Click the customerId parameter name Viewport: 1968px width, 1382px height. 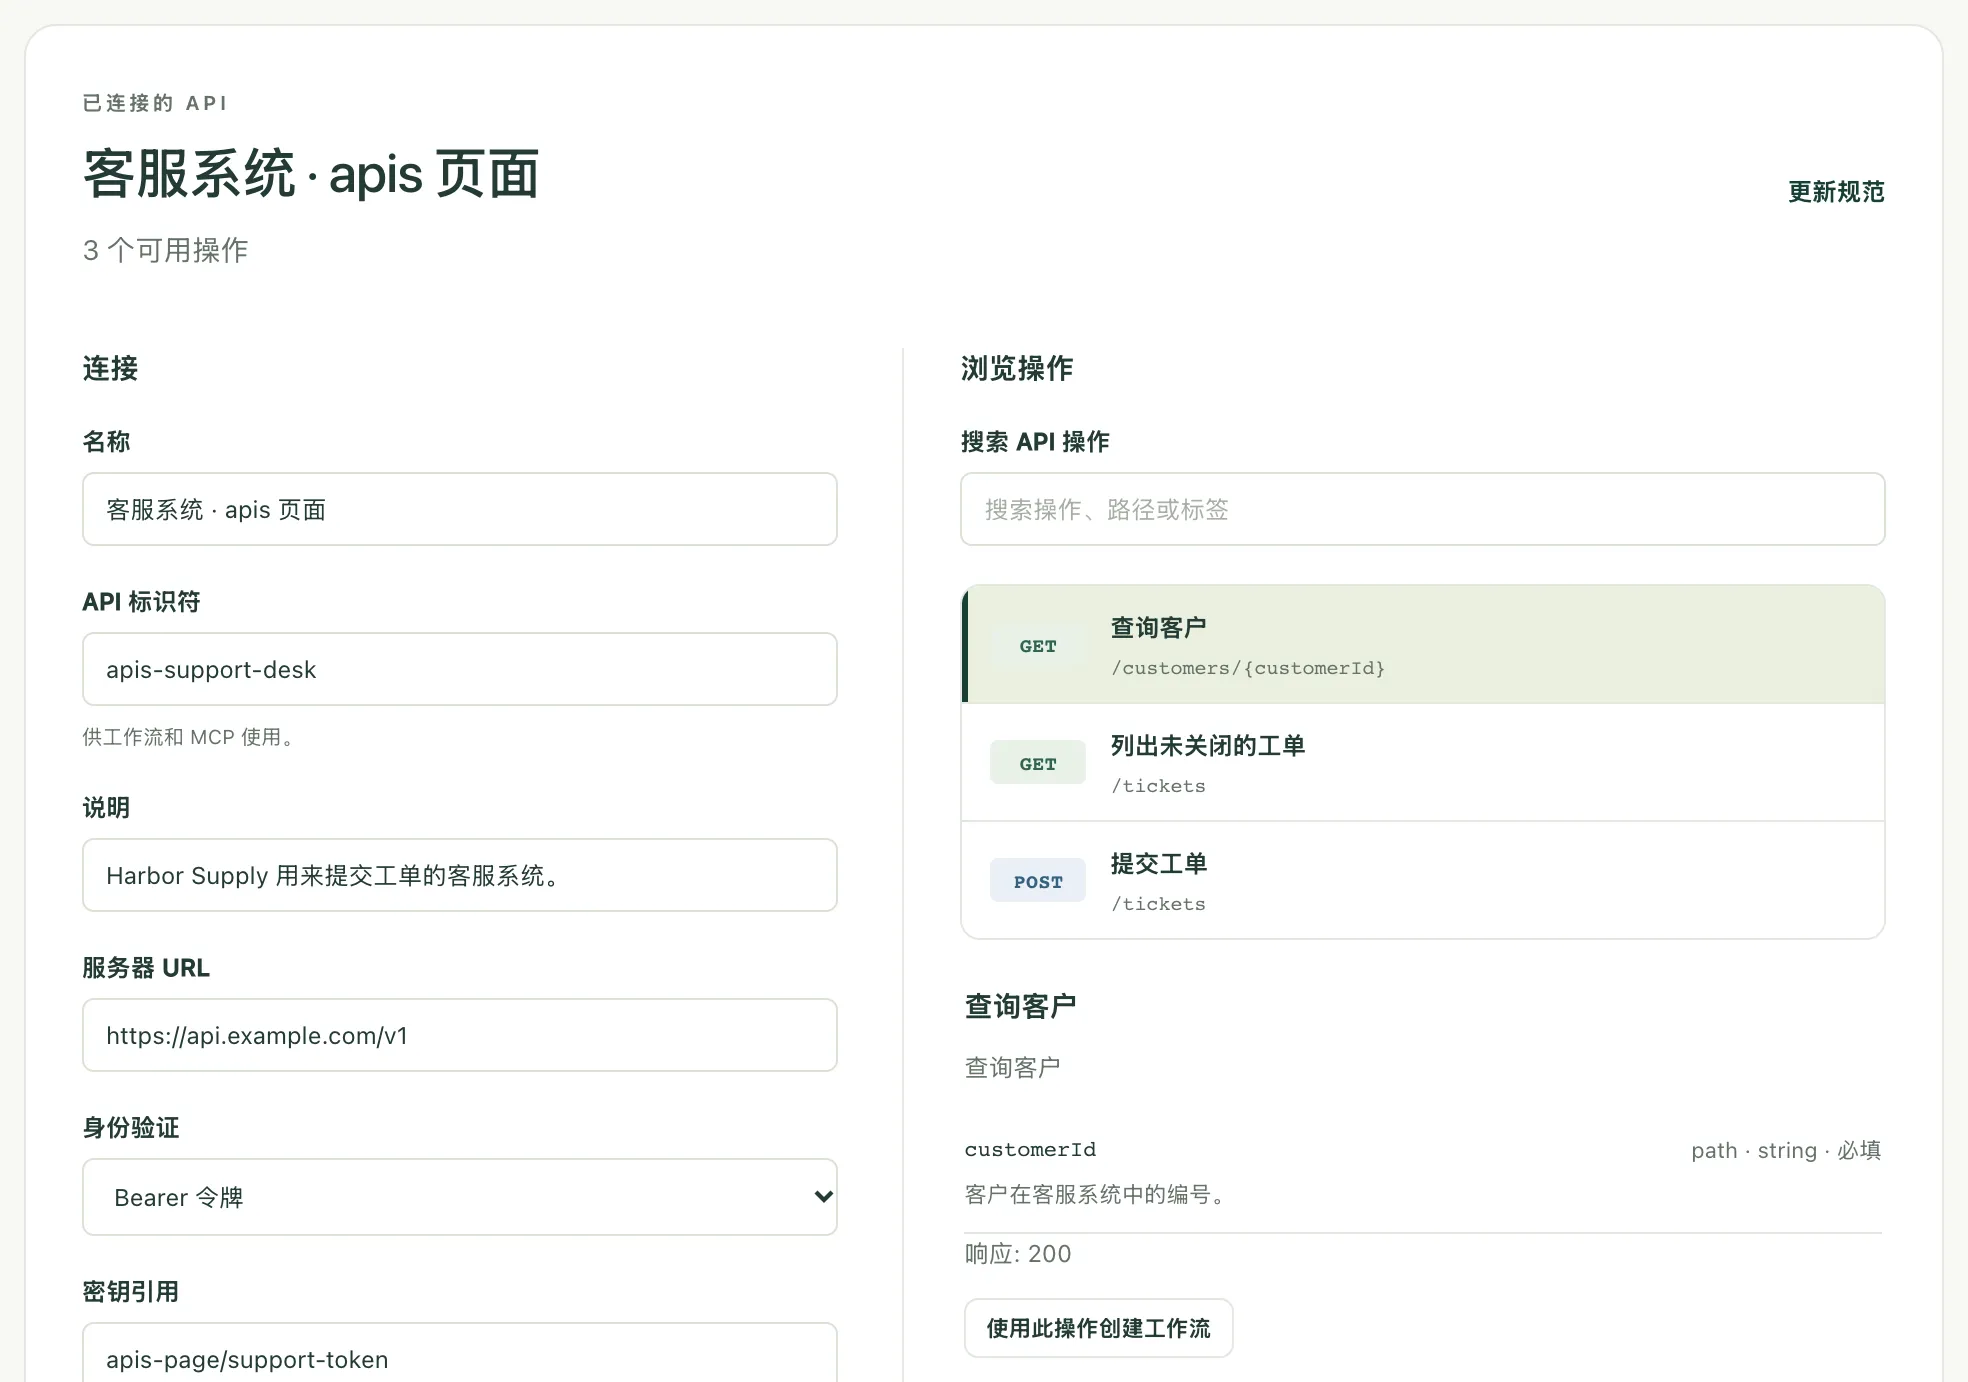(1030, 1150)
